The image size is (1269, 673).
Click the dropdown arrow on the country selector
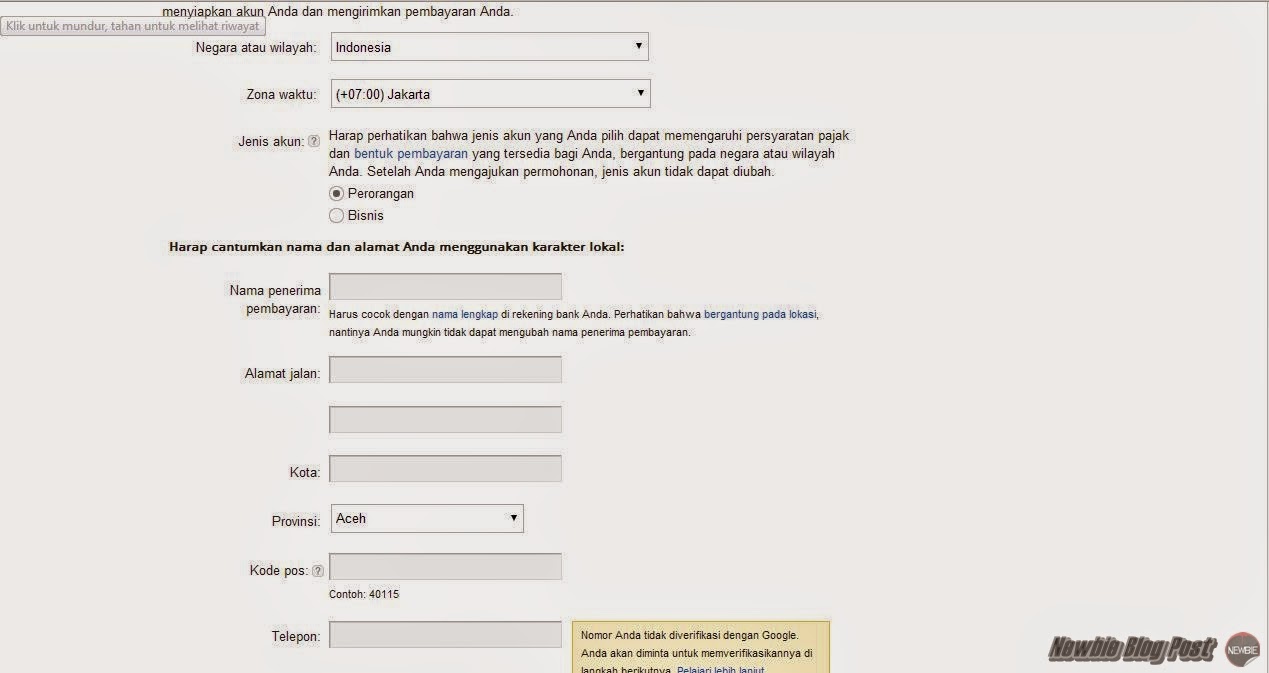tap(639, 46)
